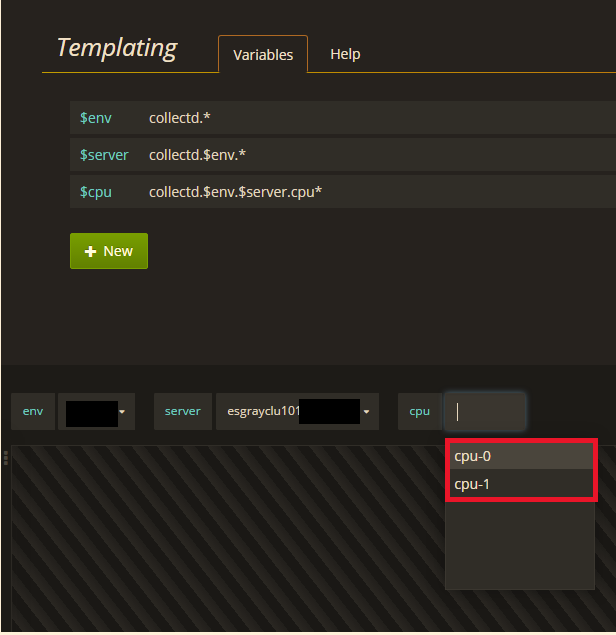Click the row drag handle dots
The width and height of the screenshot is (616, 635).
tap(6, 458)
